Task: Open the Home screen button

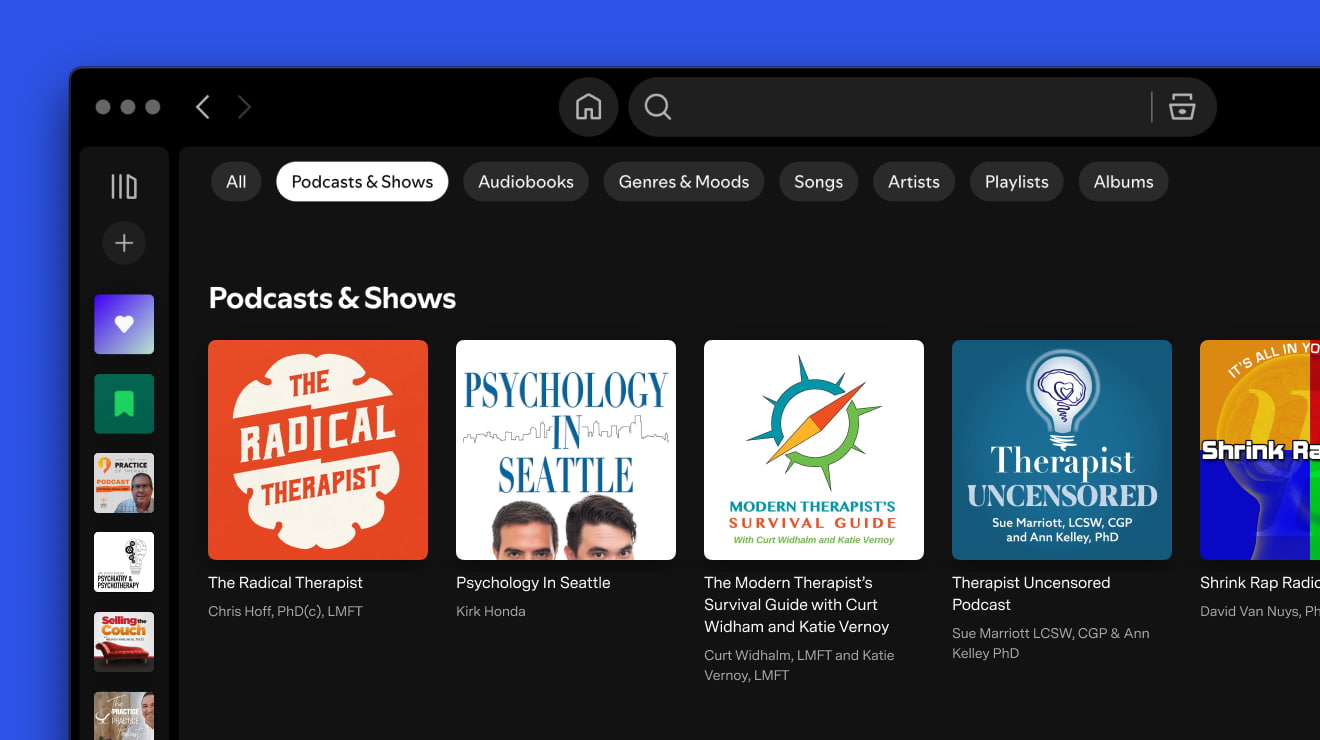Action: tap(588, 107)
